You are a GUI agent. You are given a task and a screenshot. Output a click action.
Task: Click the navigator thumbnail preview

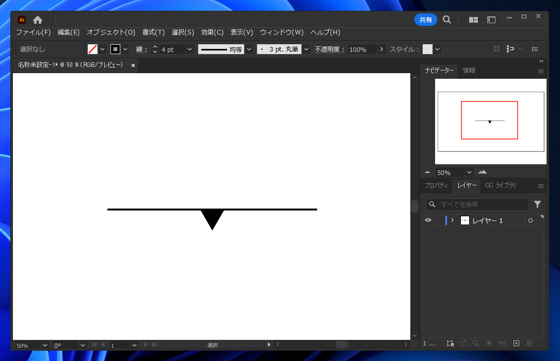pyautogui.click(x=490, y=121)
